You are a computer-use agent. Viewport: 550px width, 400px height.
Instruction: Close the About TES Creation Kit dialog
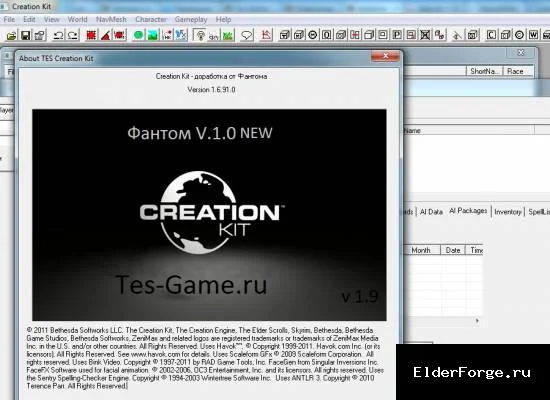pos(385,56)
